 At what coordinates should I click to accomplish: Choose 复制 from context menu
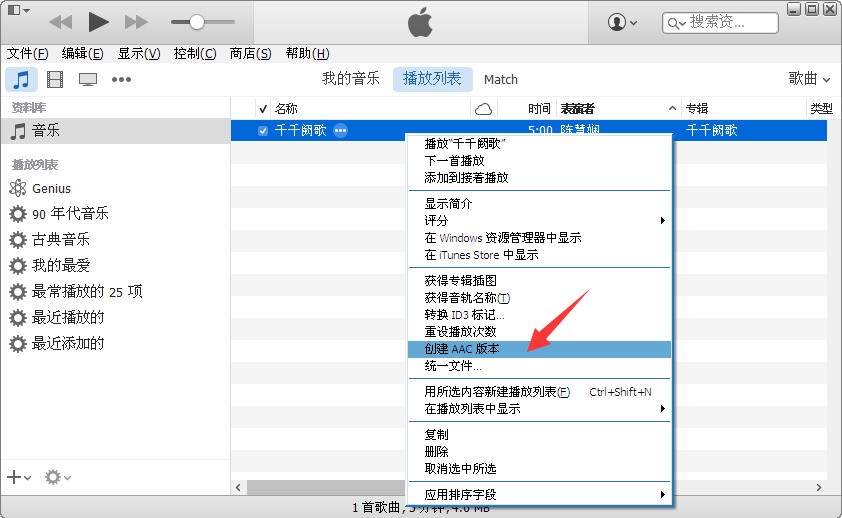pos(540,434)
